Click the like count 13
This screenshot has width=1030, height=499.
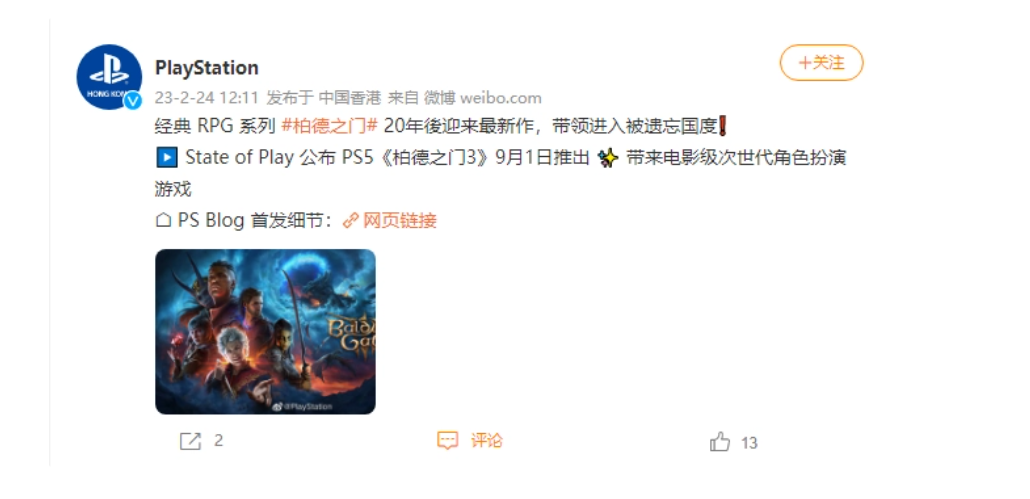pos(750,443)
